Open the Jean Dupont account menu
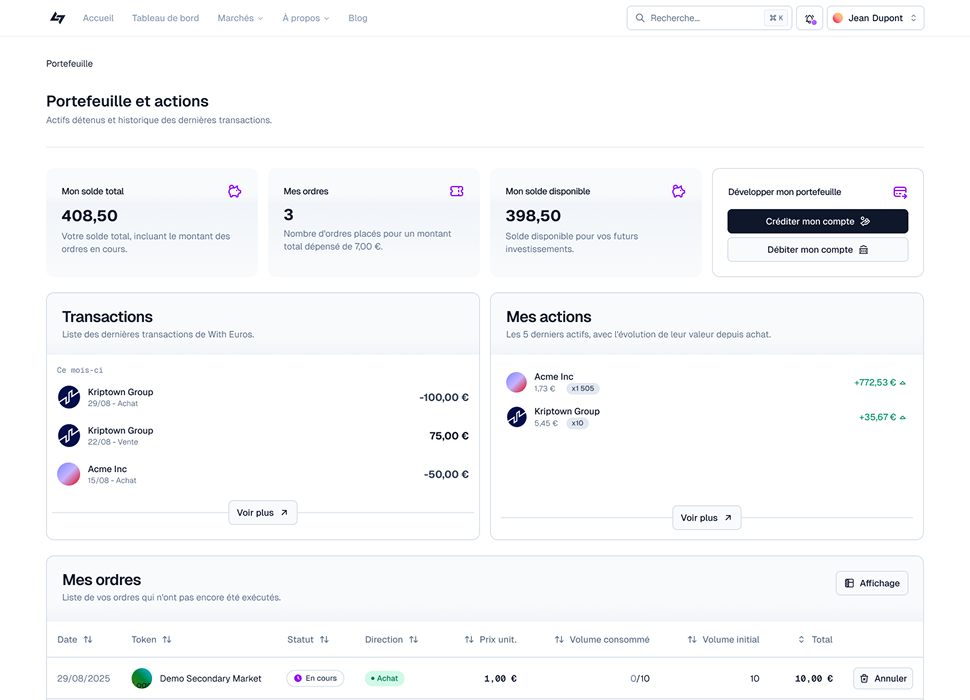The height and width of the screenshot is (700, 970). [875, 18]
